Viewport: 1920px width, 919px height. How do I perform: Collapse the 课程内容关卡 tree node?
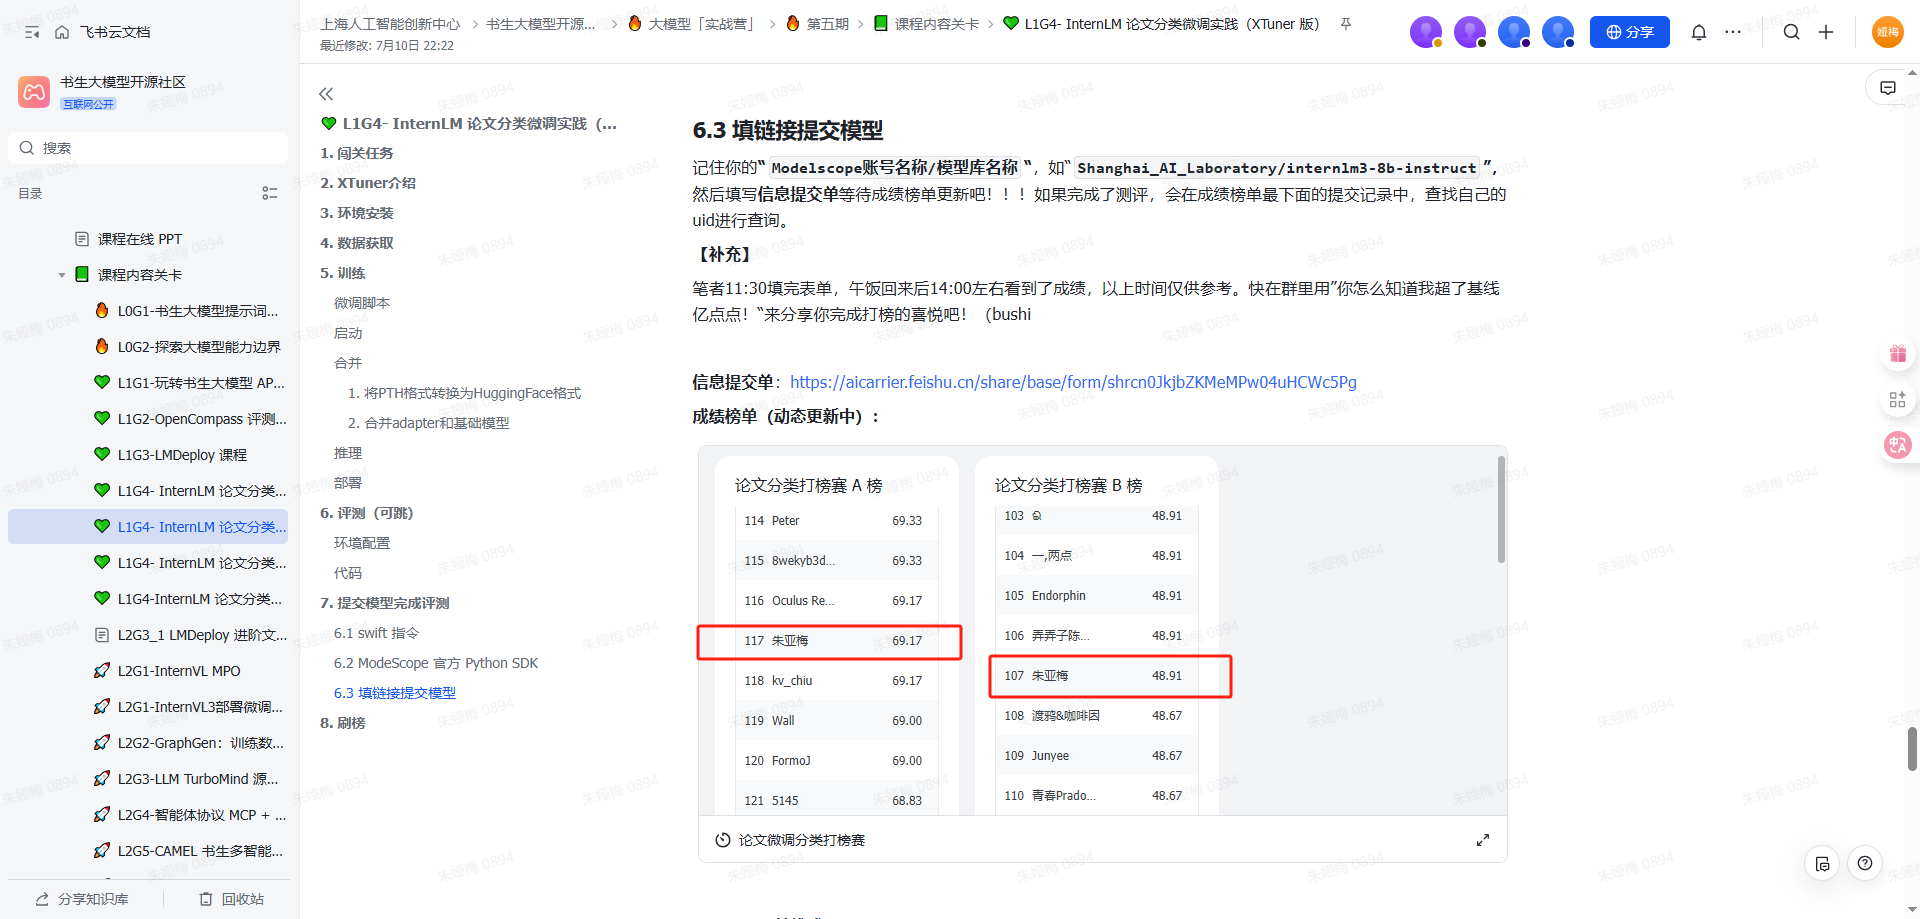tap(62, 275)
